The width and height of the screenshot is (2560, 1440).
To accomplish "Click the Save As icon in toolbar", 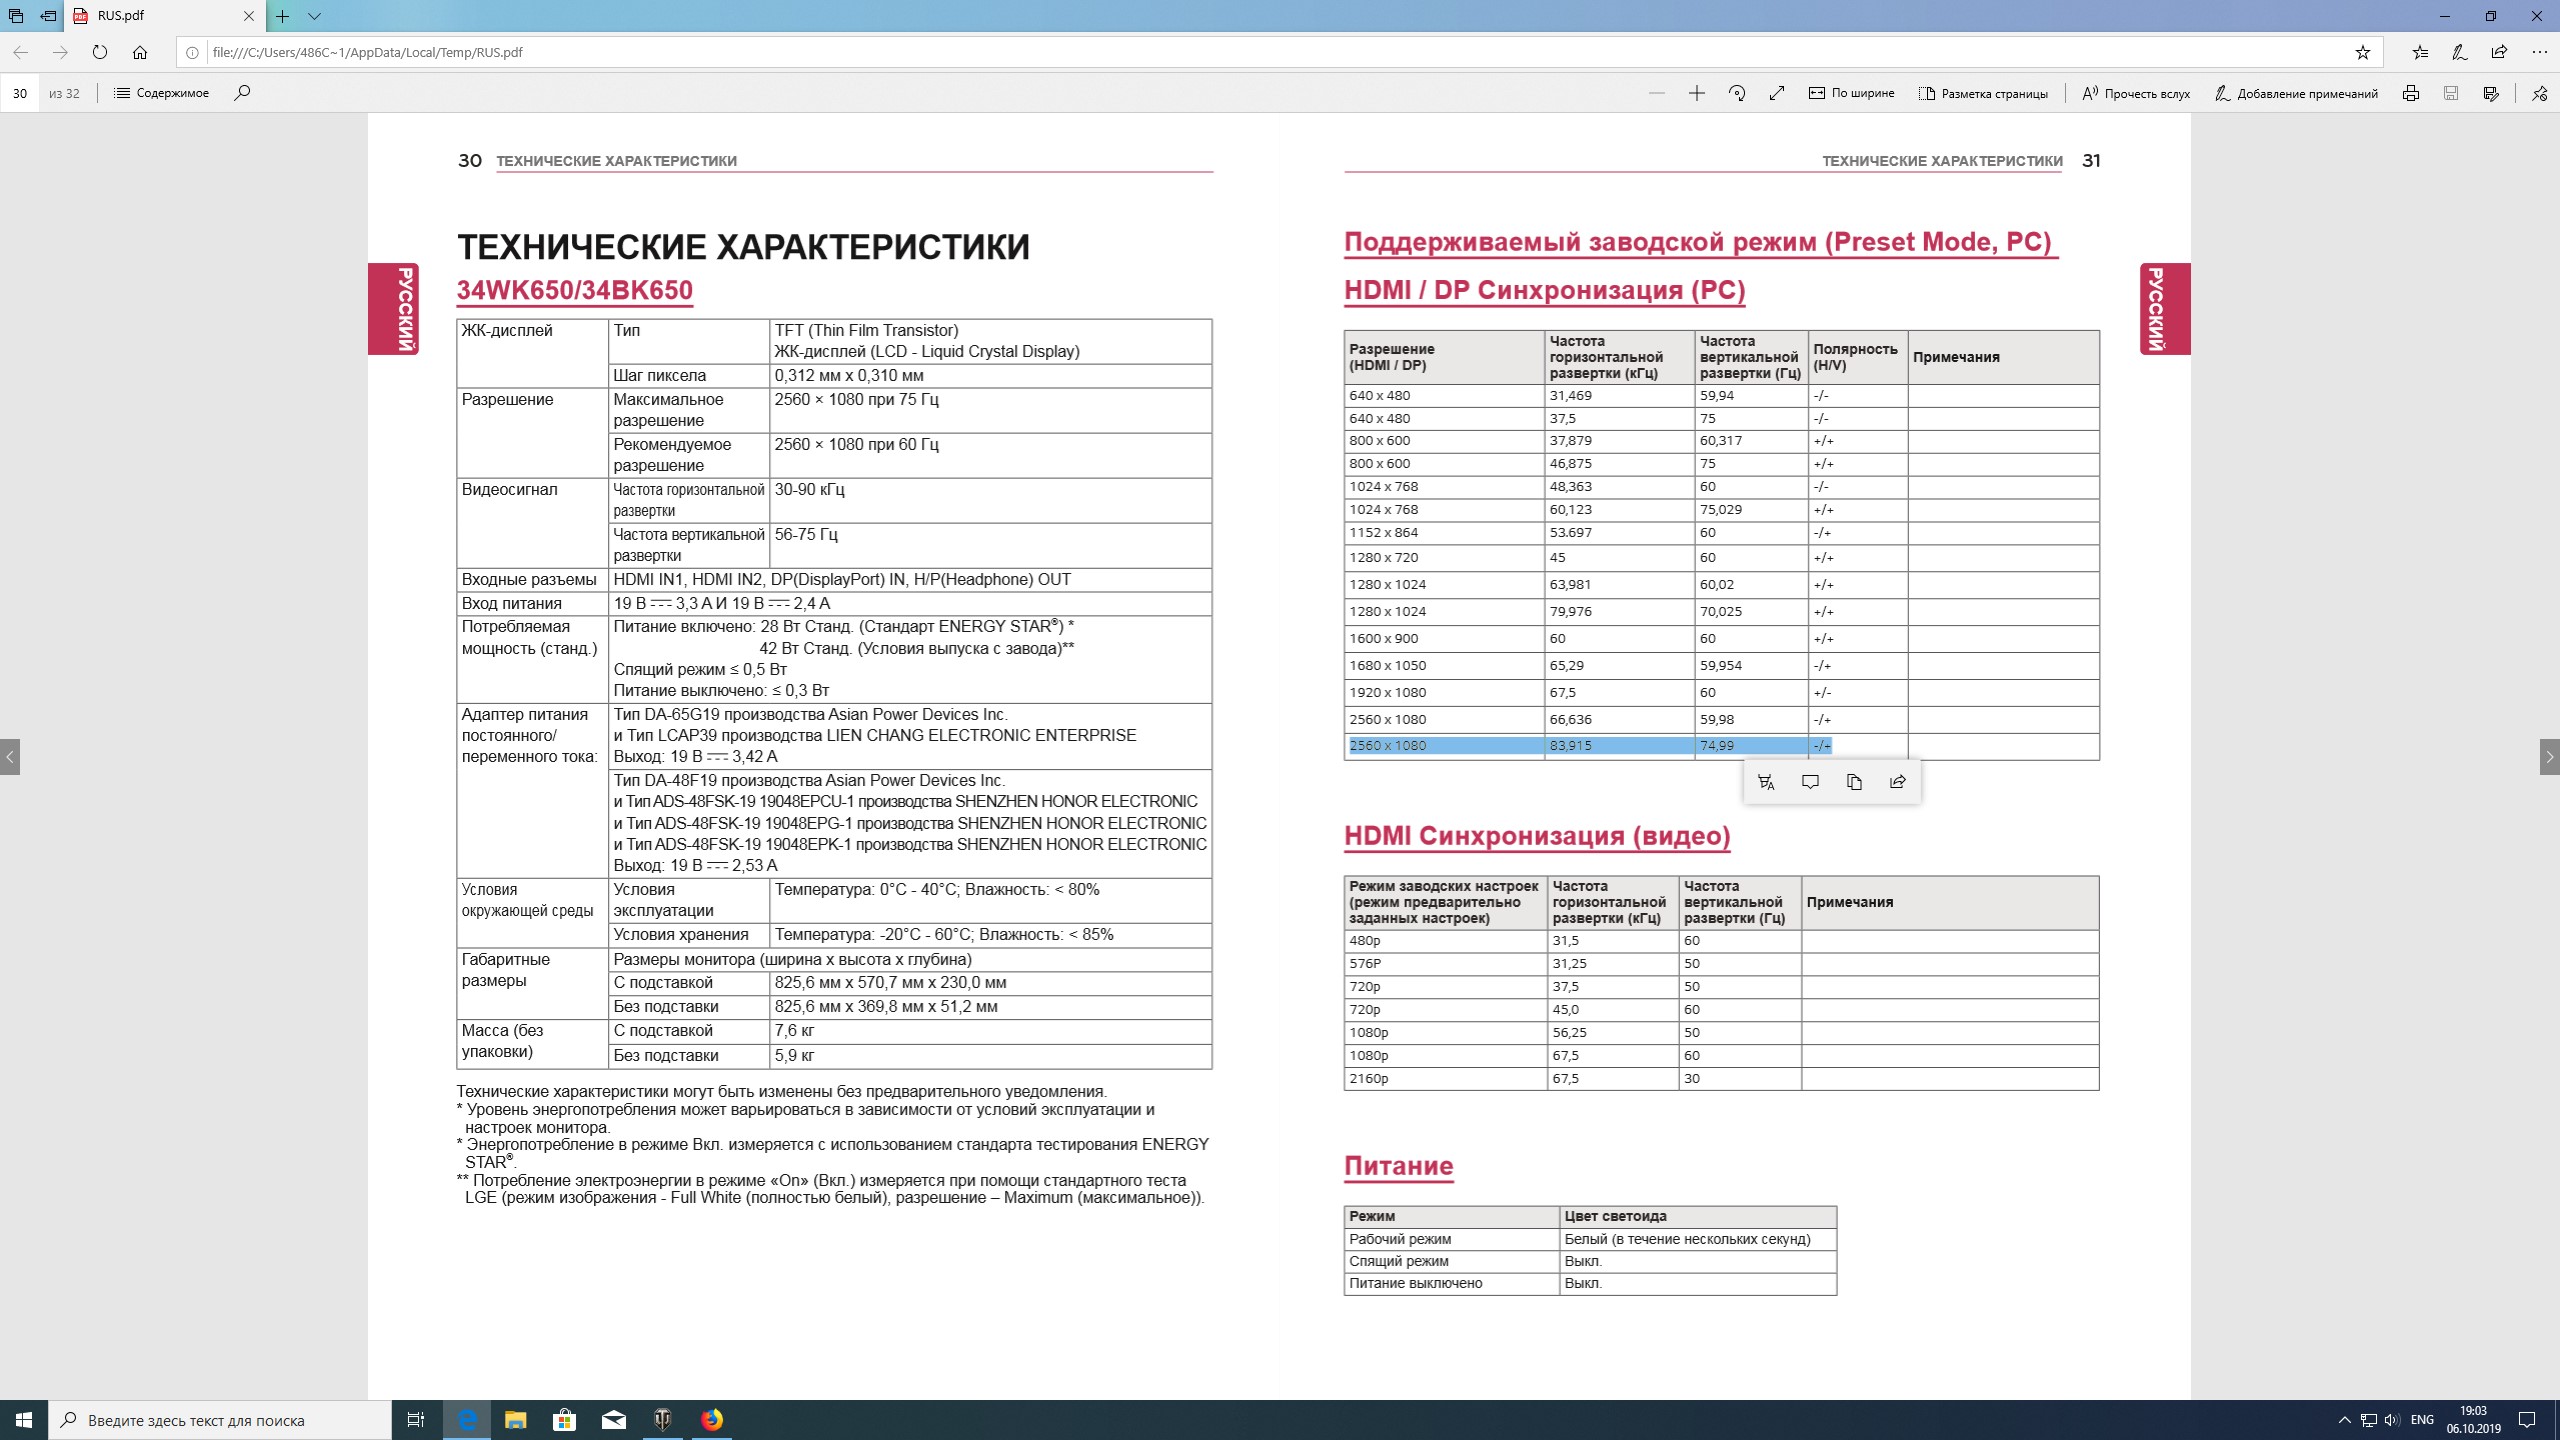I will point(2491,93).
